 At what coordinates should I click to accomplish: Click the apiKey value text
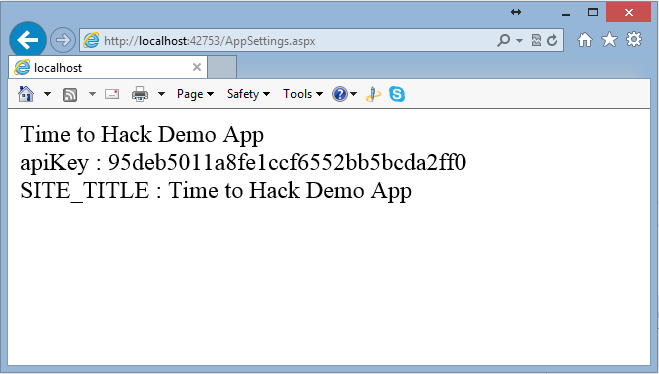point(287,162)
